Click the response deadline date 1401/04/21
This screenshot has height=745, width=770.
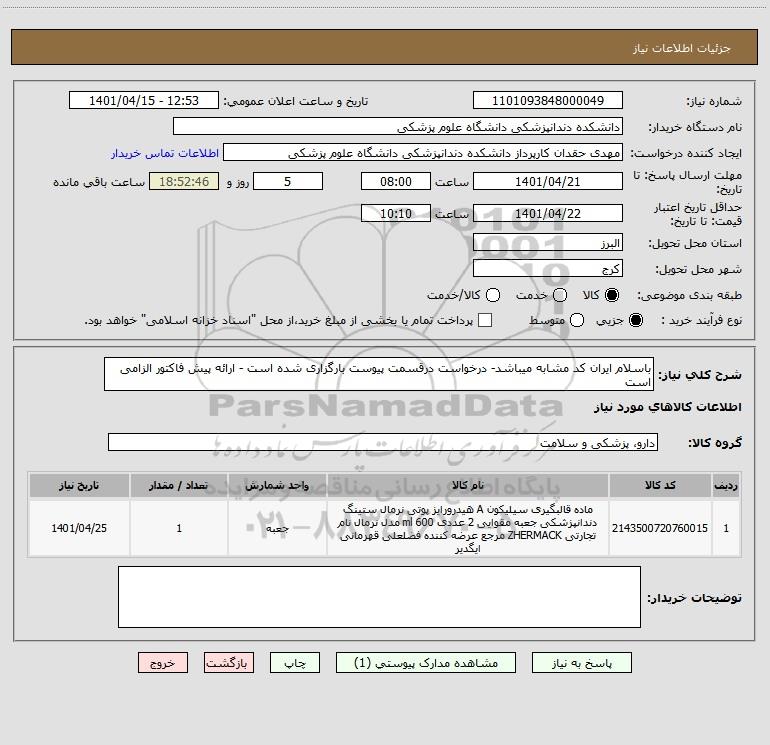pyautogui.click(x=548, y=181)
